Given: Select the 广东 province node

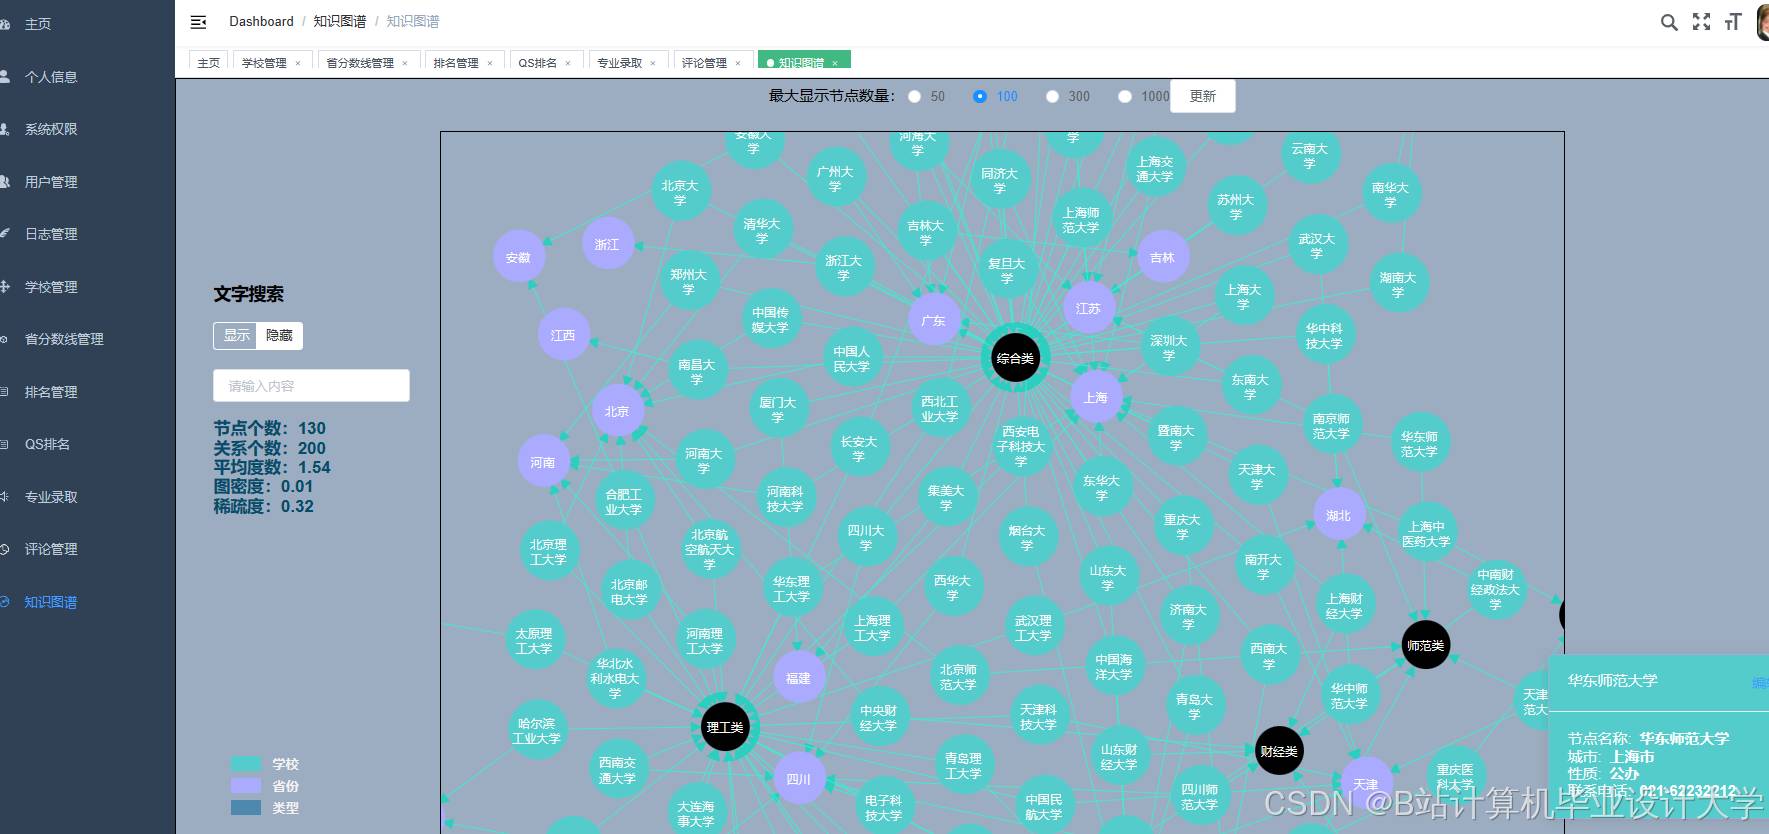Looking at the screenshot, I should tap(933, 320).
